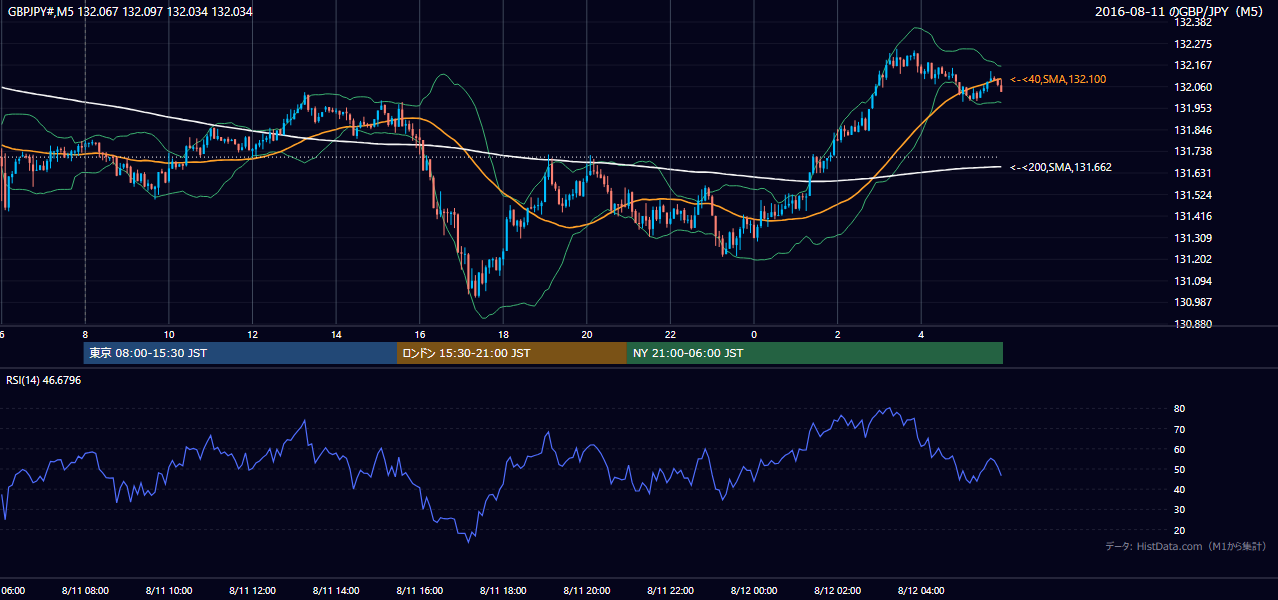The image size is (1278, 600).
Task: Click price level 131.202 on axis
Action: [x=1195, y=259]
